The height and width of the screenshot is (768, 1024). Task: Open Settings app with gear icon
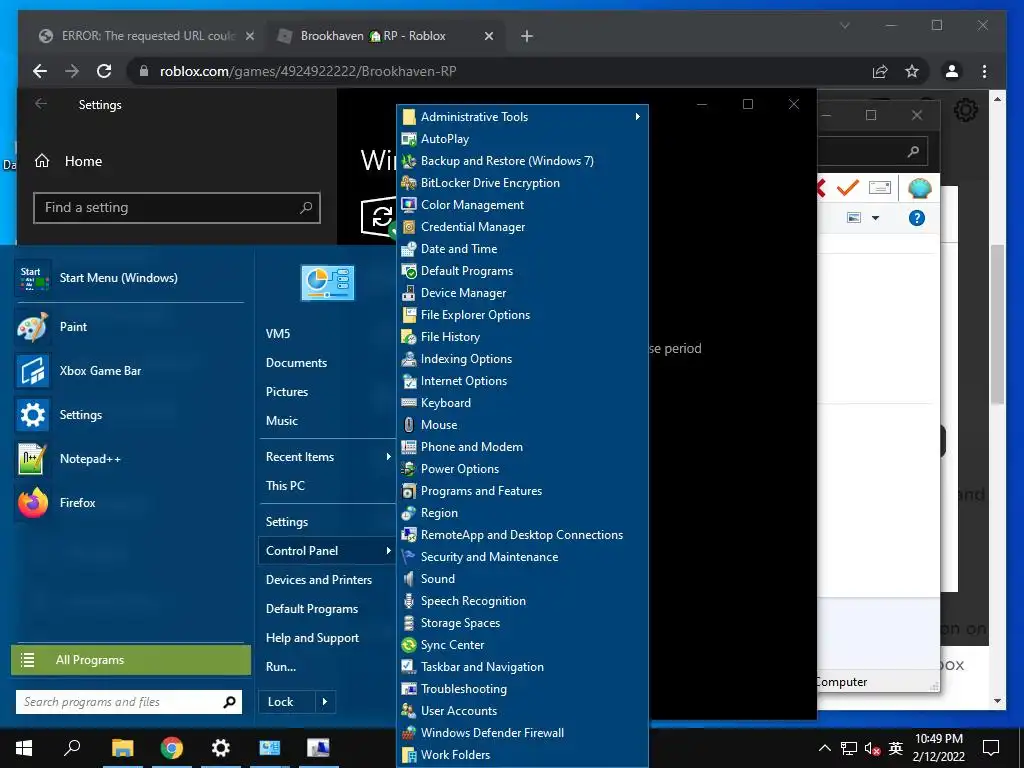point(128,415)
